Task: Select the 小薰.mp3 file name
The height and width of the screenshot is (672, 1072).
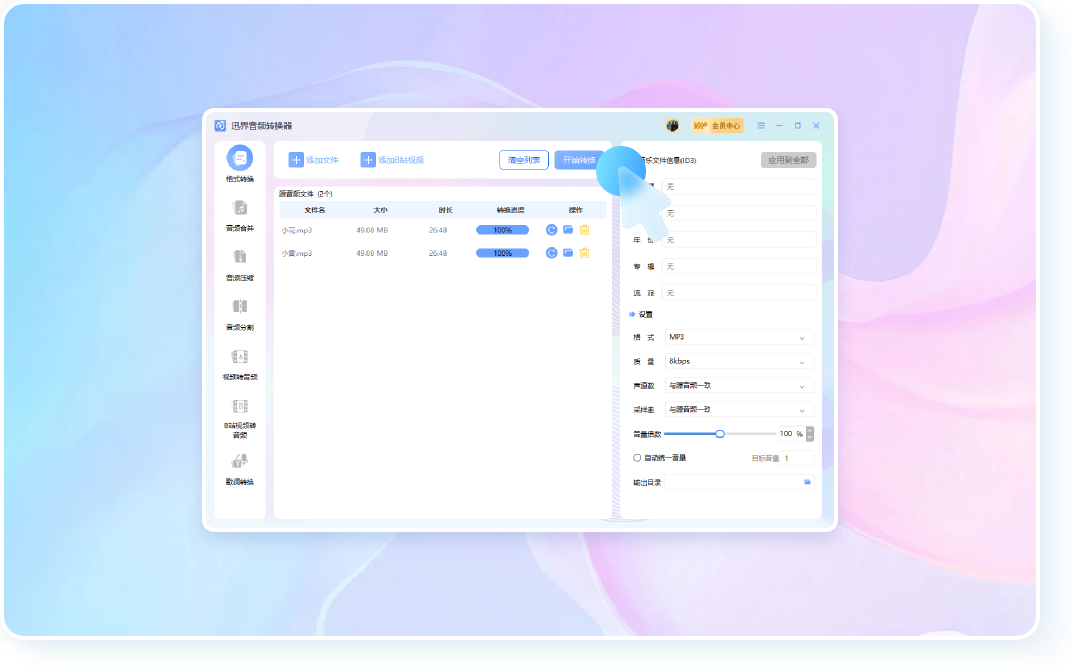Action: (x=297, y=254)
